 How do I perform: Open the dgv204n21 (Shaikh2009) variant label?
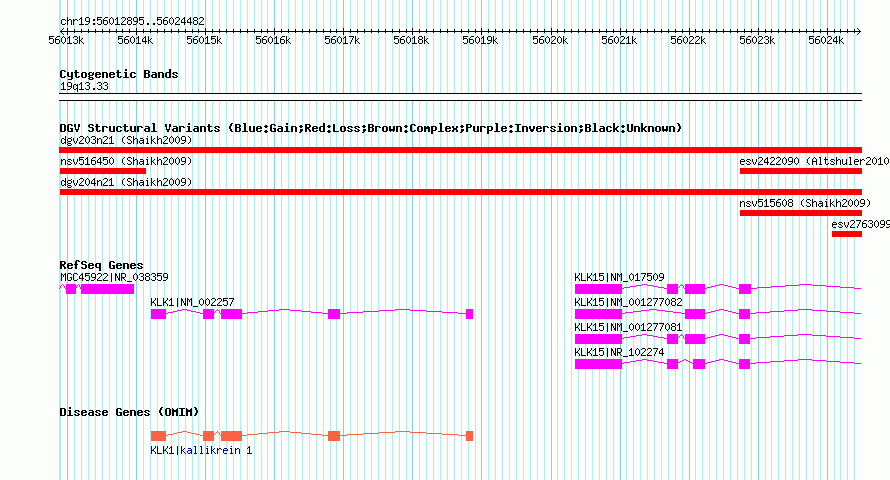click(x=126, y=182)
